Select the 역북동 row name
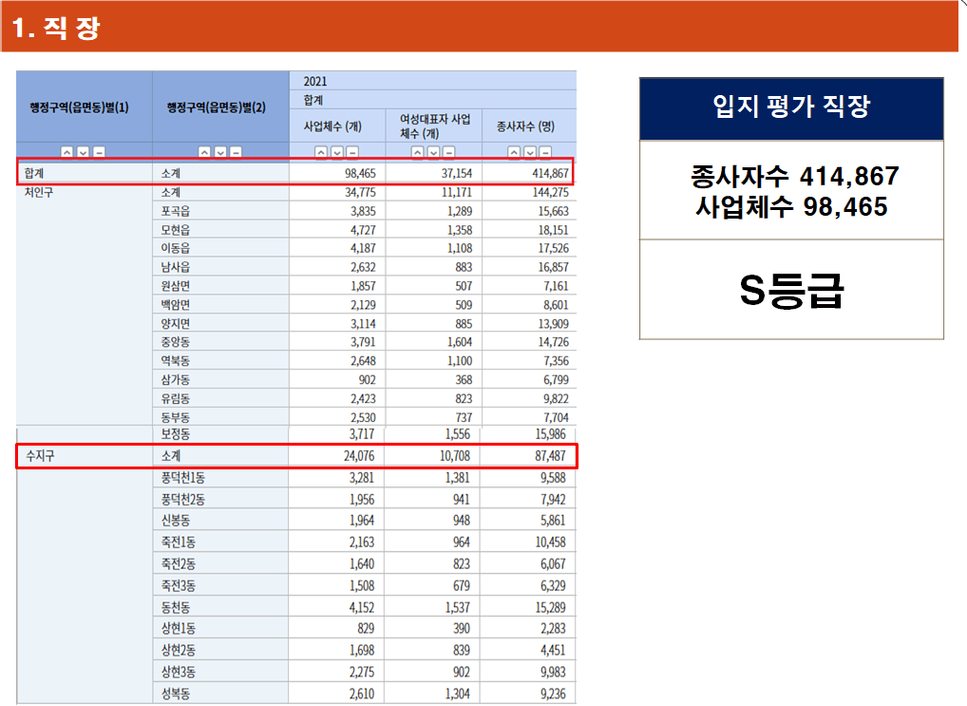This screenshot has width=967, height=706. pyautogui.click(x=176, y=361)
